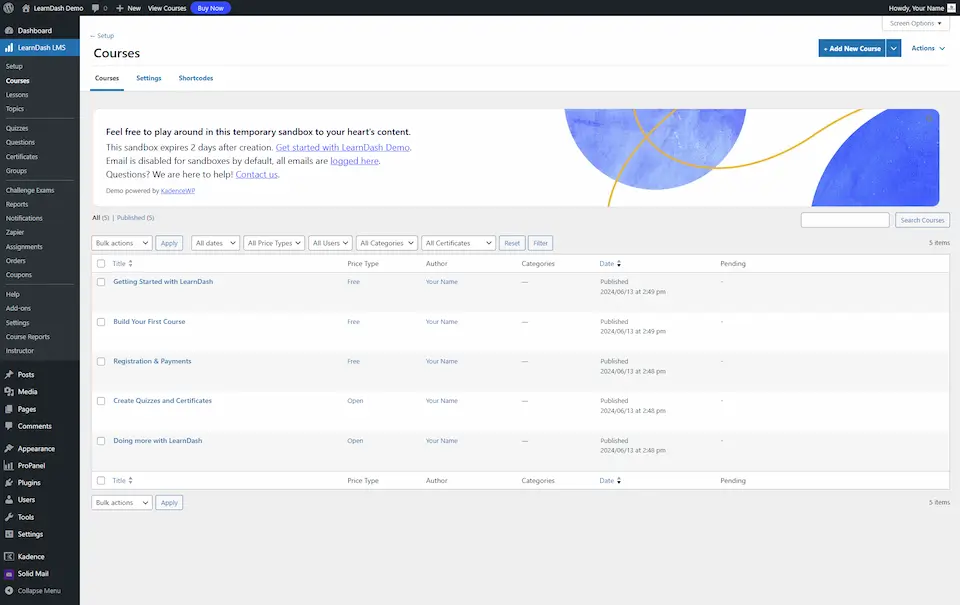The width and height of the screenshot is (960, 605).
Task: Open Course Reports in sidebar
Action: [x=28, y=337]
